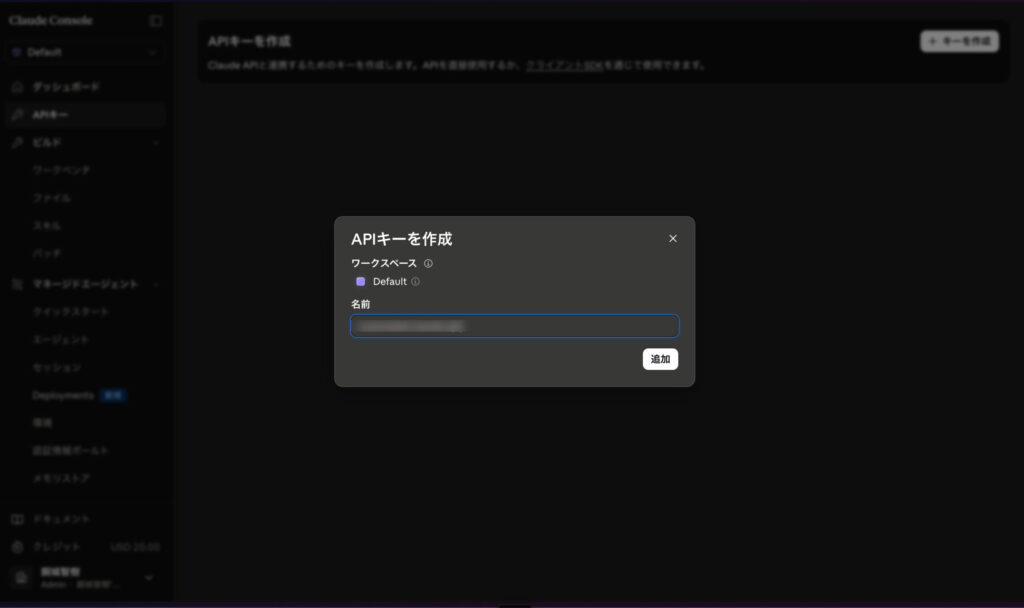Screen dimensions: 1024x608
Task: Click the キーを作成 button at top right
Action: [959, 41]
